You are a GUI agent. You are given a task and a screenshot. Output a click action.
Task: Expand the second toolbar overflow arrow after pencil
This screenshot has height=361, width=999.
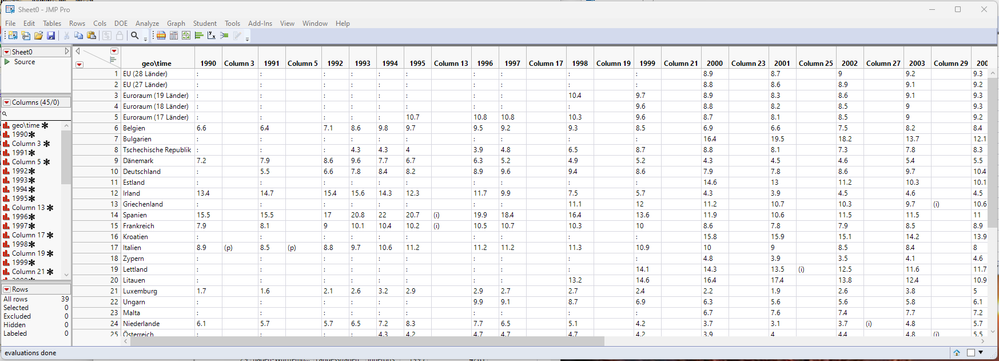(247, 39)
